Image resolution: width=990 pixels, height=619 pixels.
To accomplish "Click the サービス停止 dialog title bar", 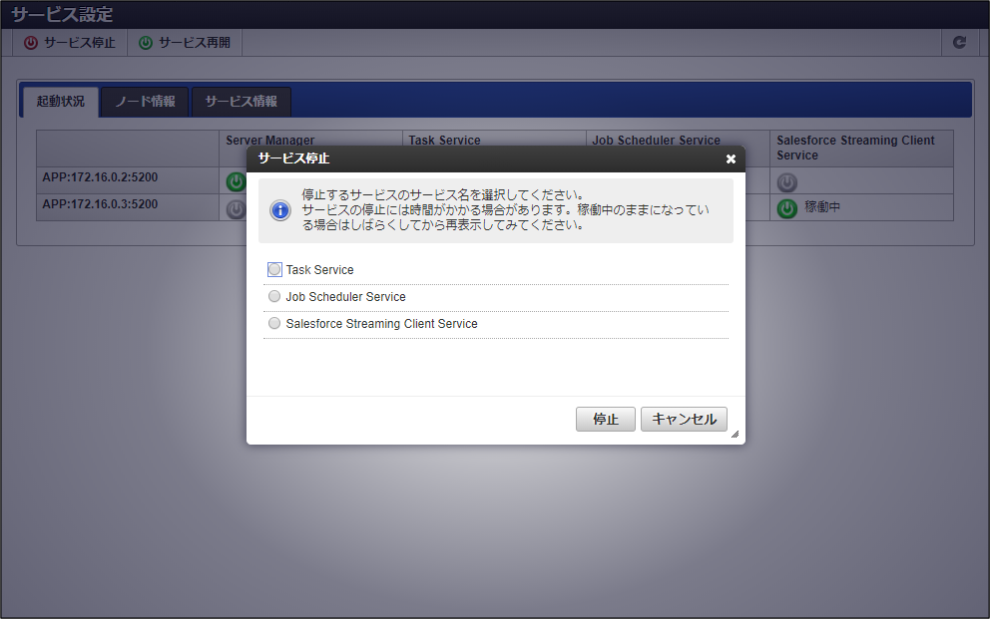I will (496, 159).
